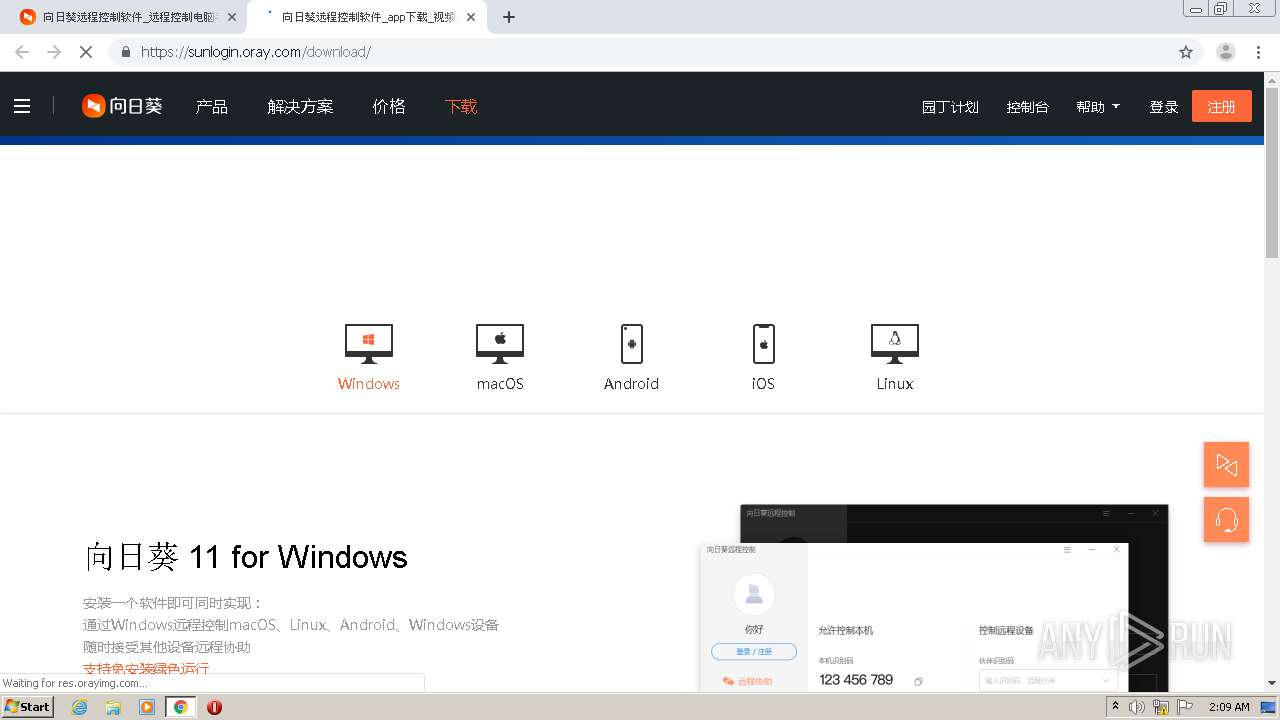
Task: Open the hamburger menu in site header
Action: click(x=22, y=106)
